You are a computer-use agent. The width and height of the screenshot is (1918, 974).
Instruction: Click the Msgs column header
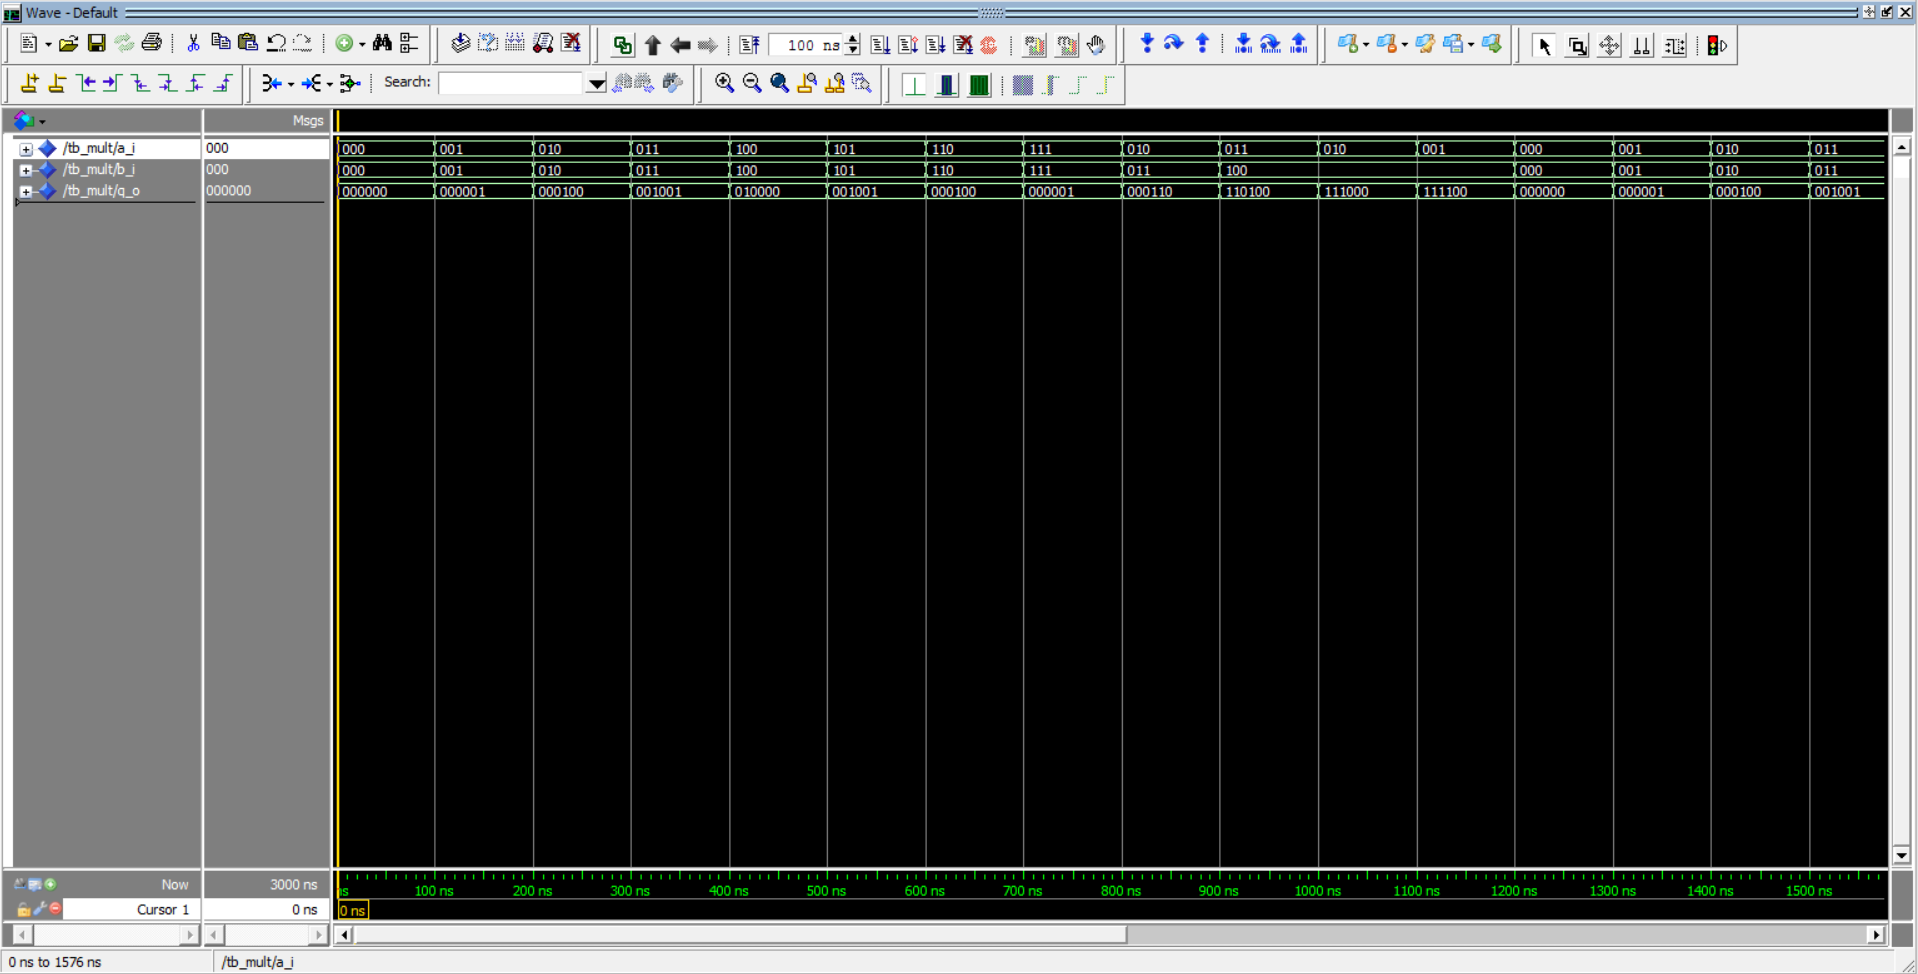pyautogui.click(x=267, y=121)
